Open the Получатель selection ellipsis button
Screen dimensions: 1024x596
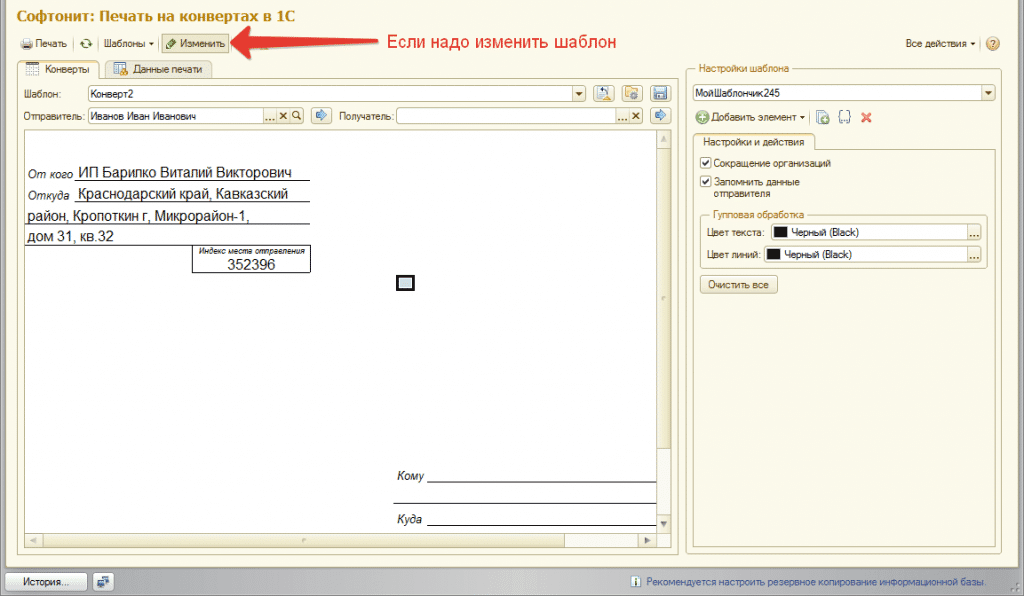click(x=622, y=116)
